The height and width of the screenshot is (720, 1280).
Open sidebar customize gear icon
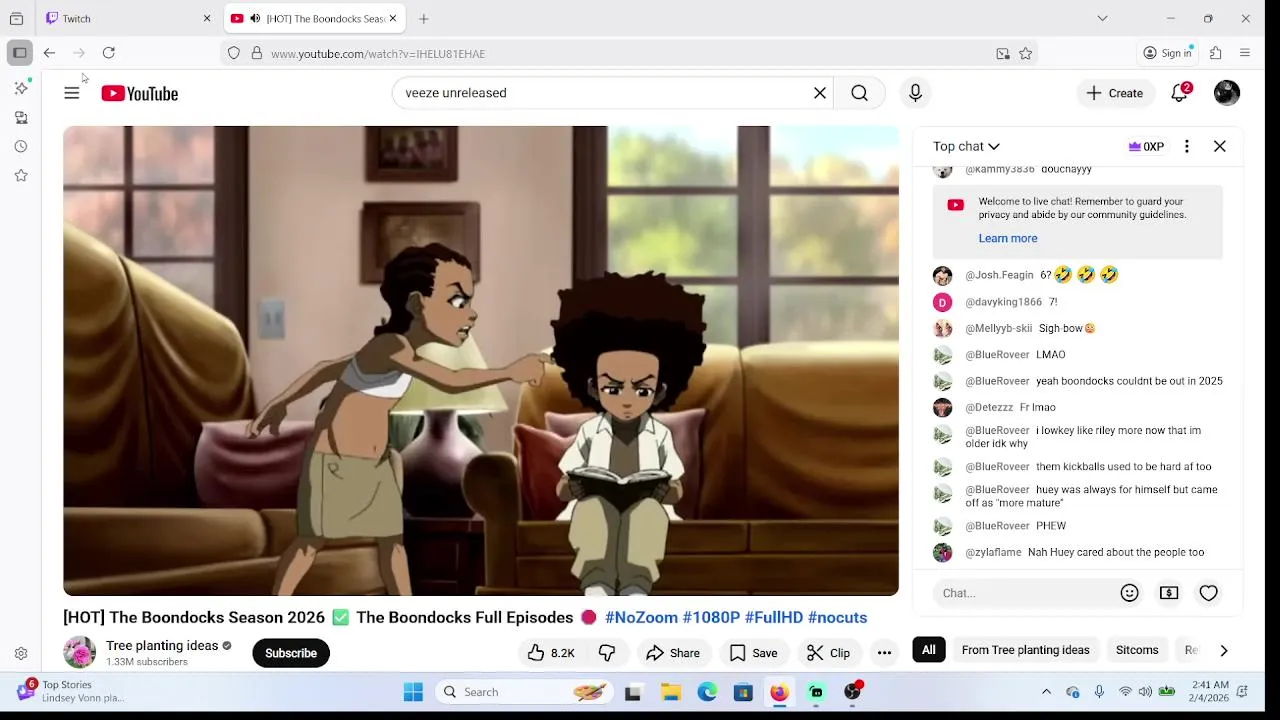21,654
